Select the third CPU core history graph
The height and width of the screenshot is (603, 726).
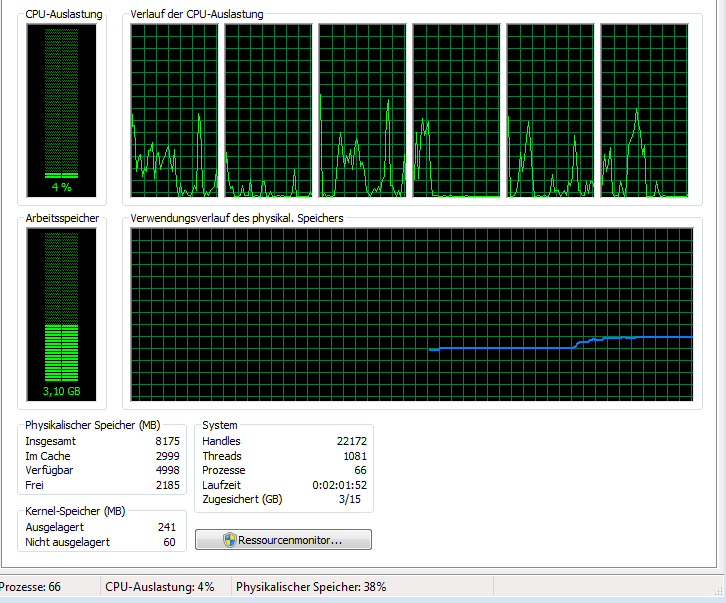coord(363,111)
